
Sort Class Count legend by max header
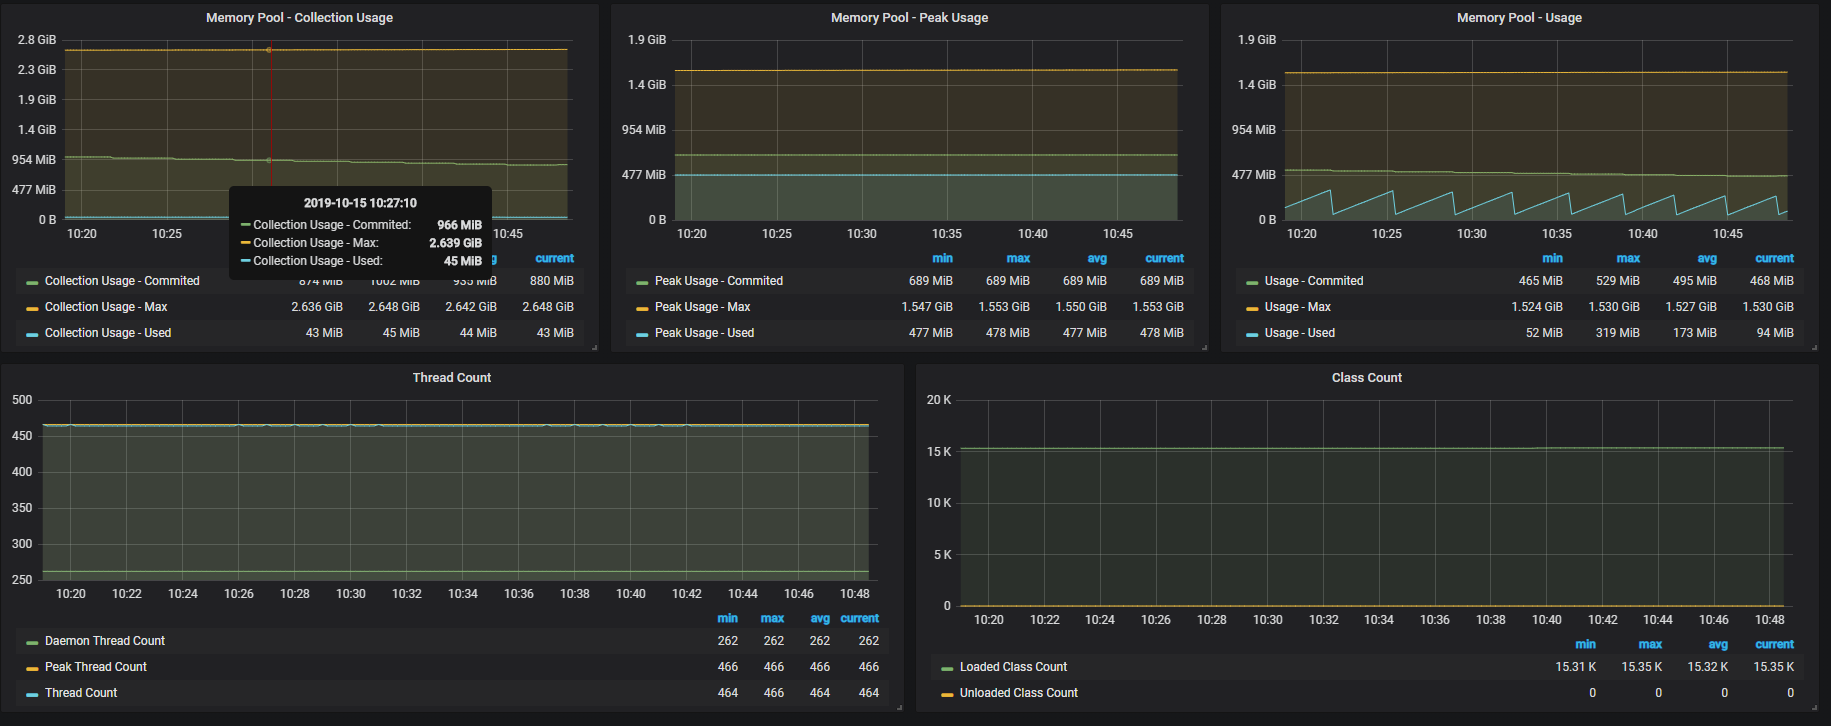[1650, 644]
